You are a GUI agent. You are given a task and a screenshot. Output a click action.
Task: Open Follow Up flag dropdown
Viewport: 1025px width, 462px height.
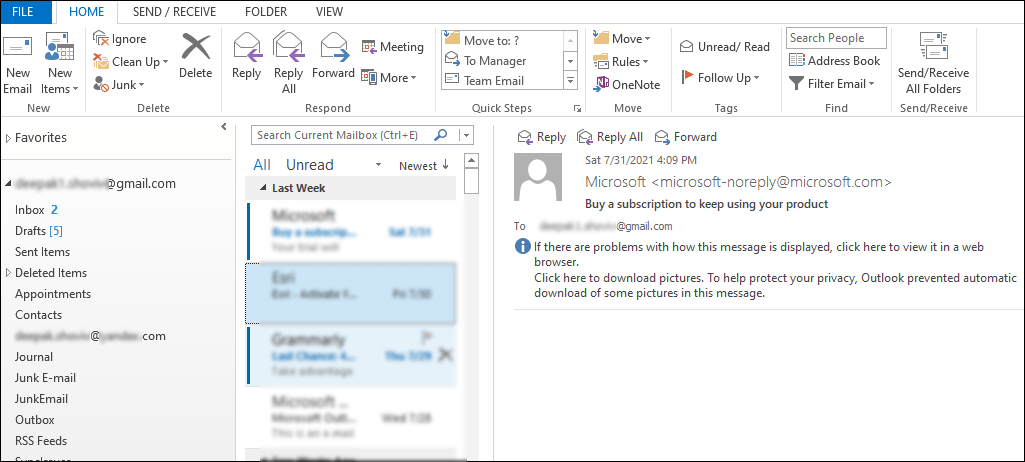(720, 78)
